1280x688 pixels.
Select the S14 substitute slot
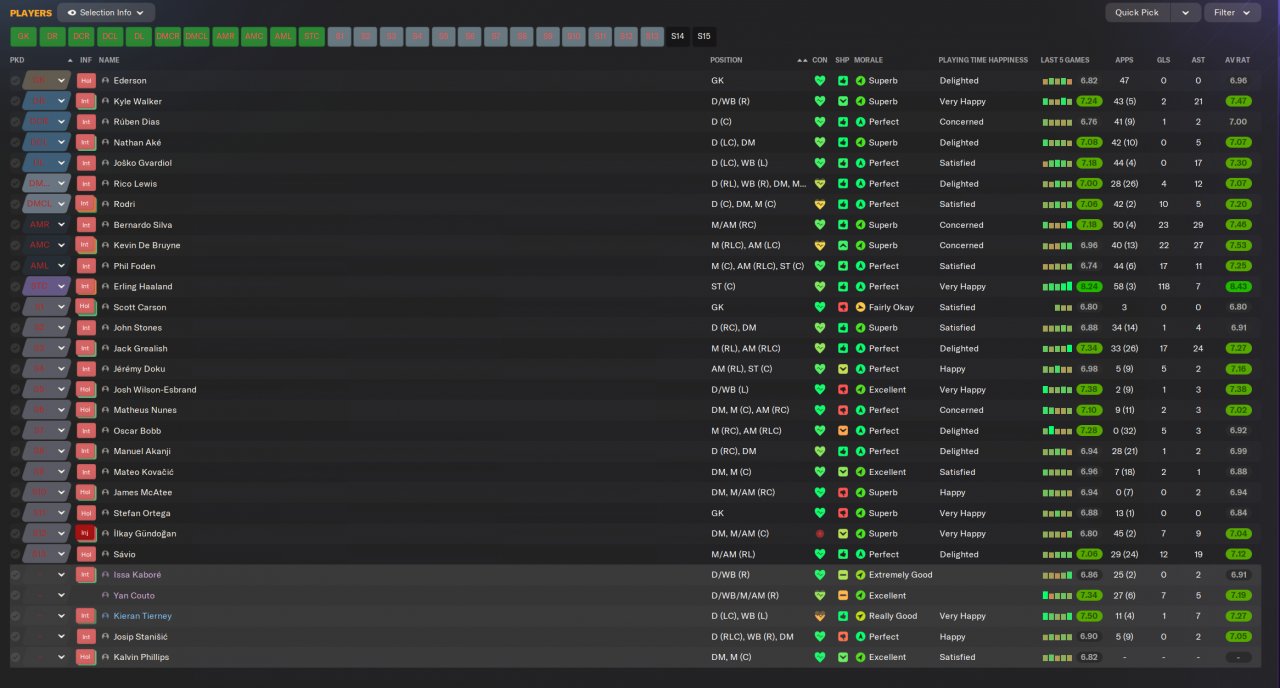click(x=678, y=36)
